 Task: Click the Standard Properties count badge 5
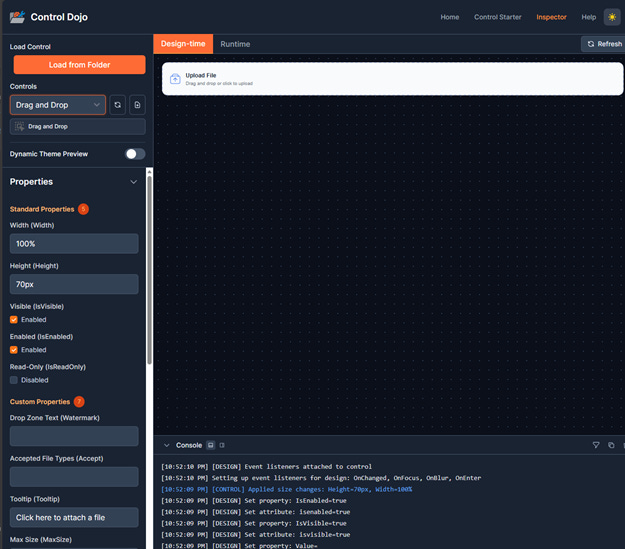[83, 209]
